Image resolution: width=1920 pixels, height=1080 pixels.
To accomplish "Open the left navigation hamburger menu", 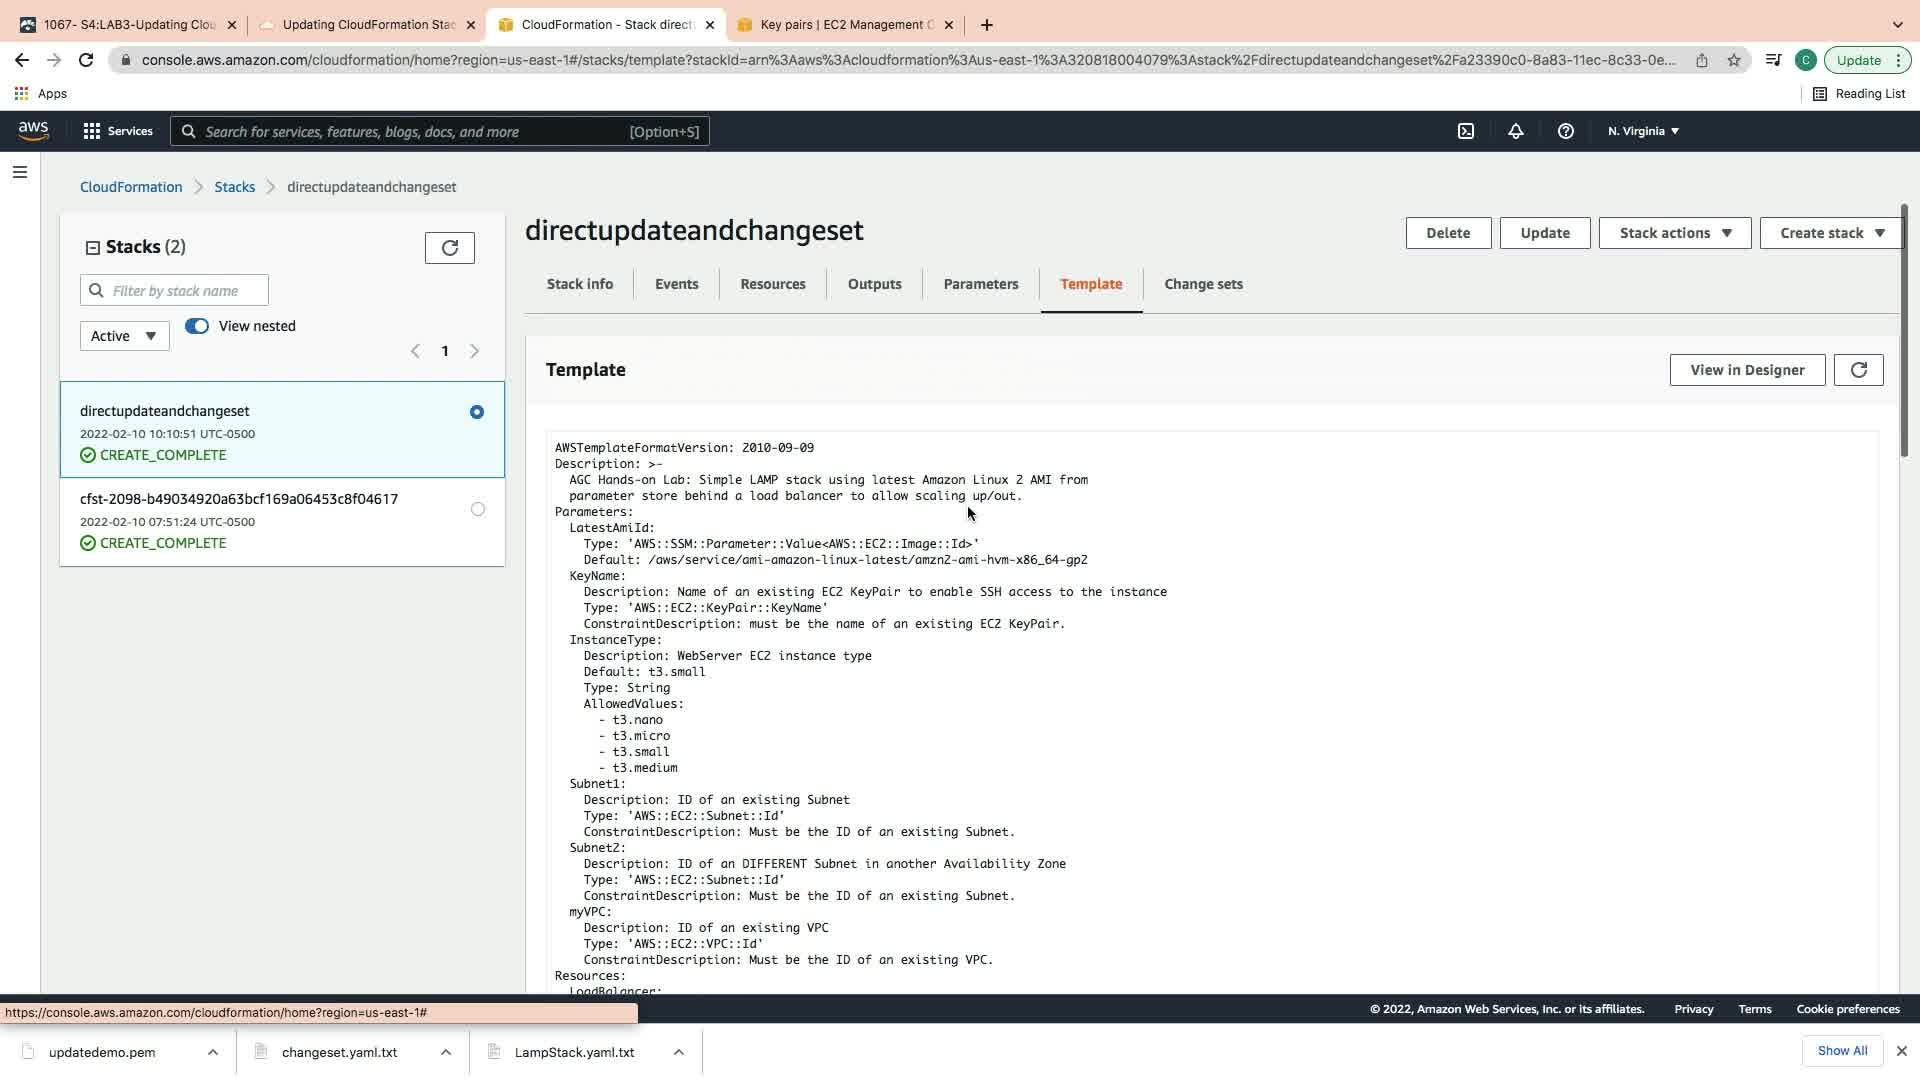I will pos(20,172).
